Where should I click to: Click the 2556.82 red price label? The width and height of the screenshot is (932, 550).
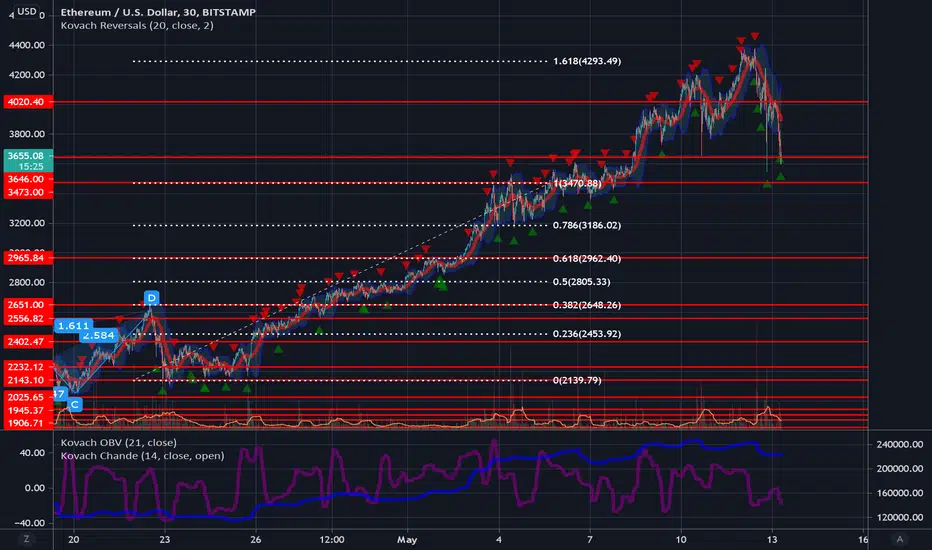tap(28, 318)
